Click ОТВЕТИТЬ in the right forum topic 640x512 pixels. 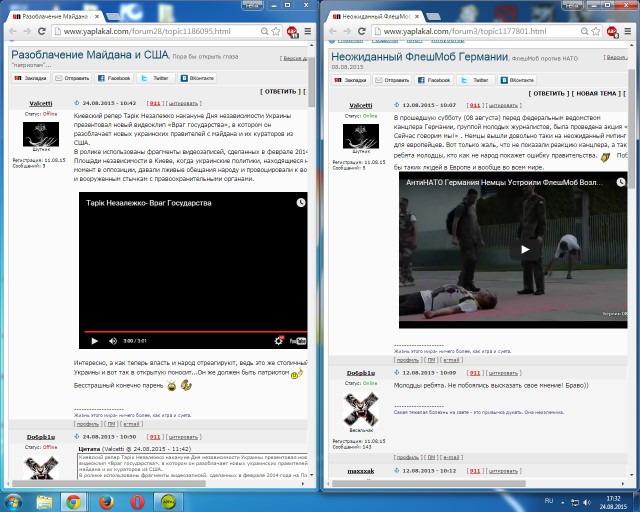point(549,93)
